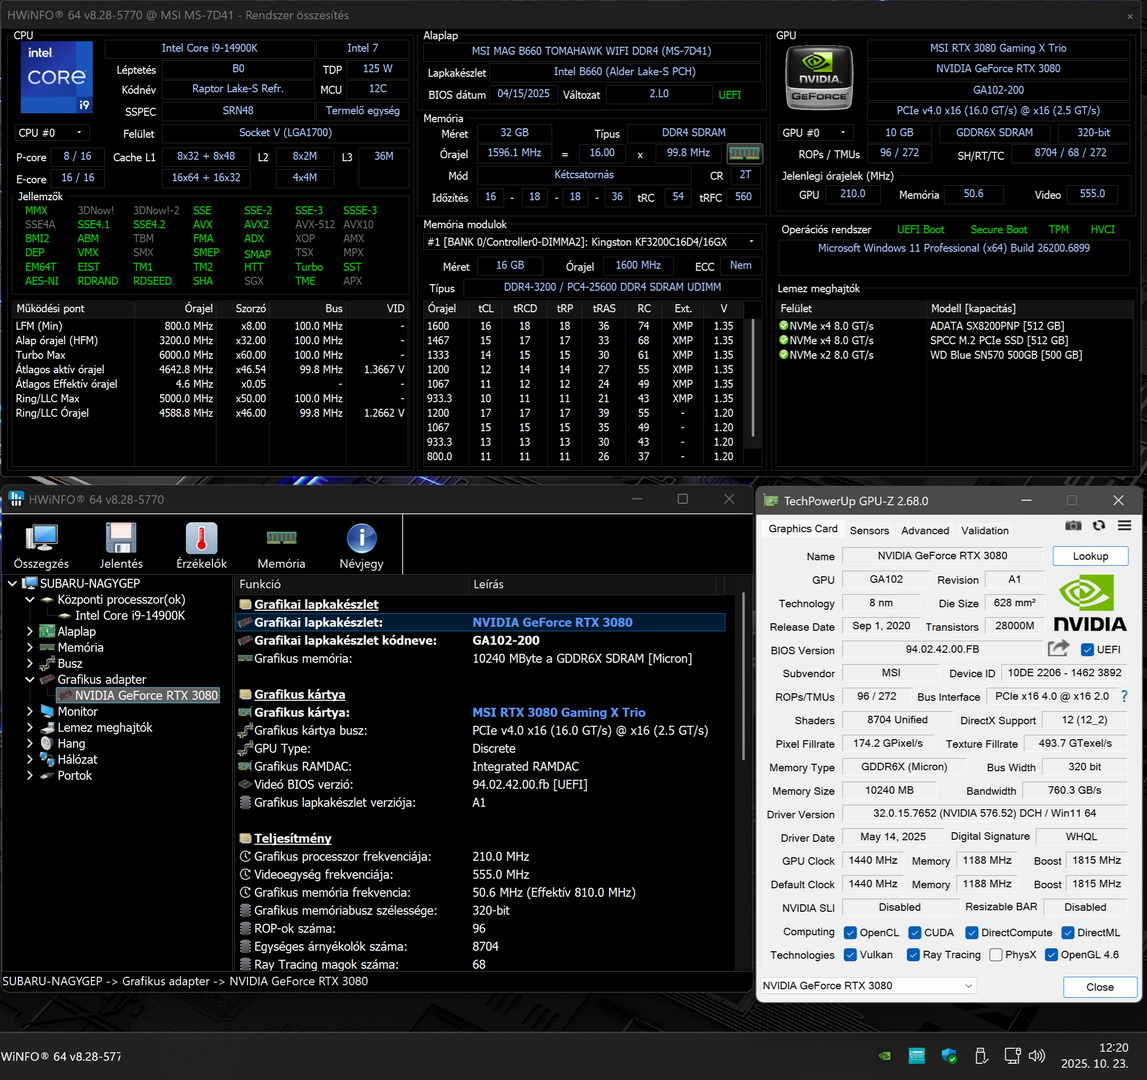Open the GPU #0 selector dropdown
Screen dimensions: 1147x1080
click(x=816, y=132)
